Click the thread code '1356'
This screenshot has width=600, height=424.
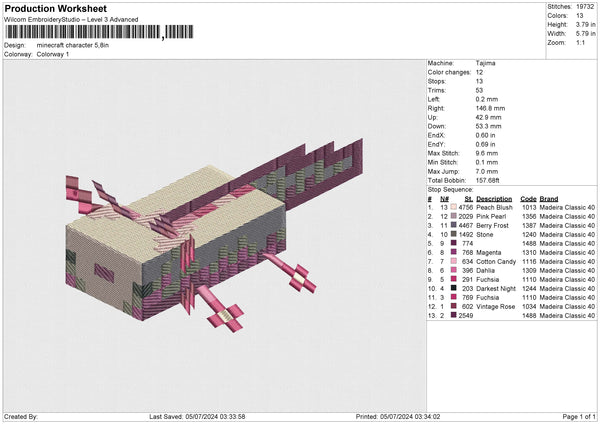pyautogui.click(x=529, y=217)
